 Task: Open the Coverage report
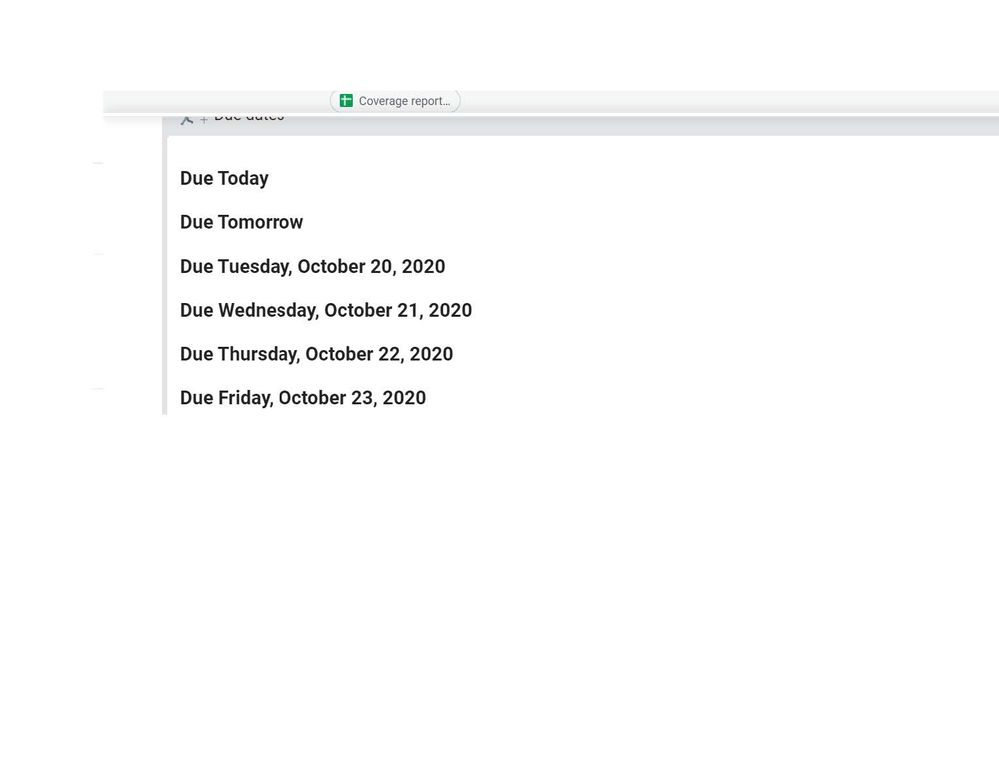pyautogui.click(x=395, y=100)
